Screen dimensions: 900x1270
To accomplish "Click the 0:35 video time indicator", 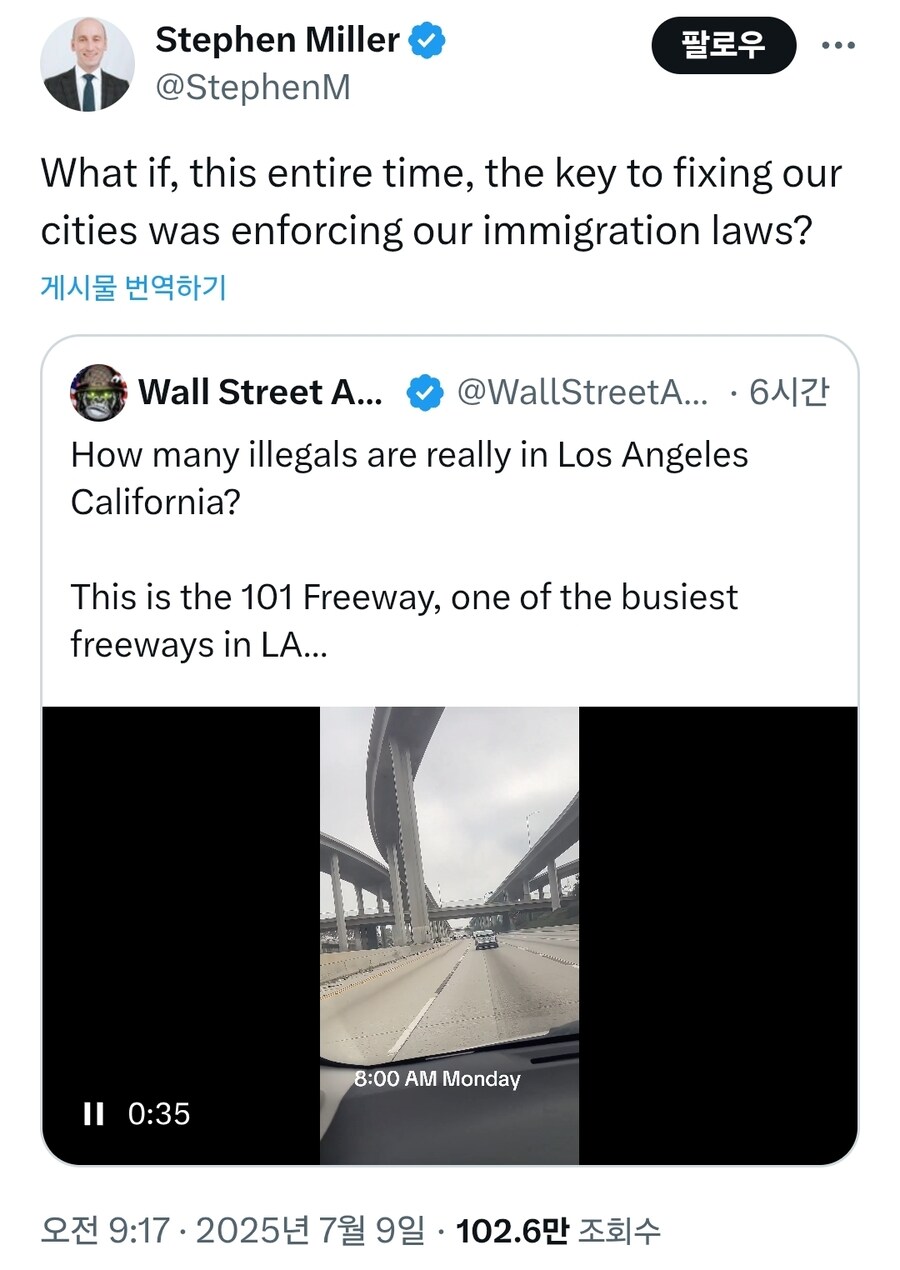I will tap(159, 1113).
